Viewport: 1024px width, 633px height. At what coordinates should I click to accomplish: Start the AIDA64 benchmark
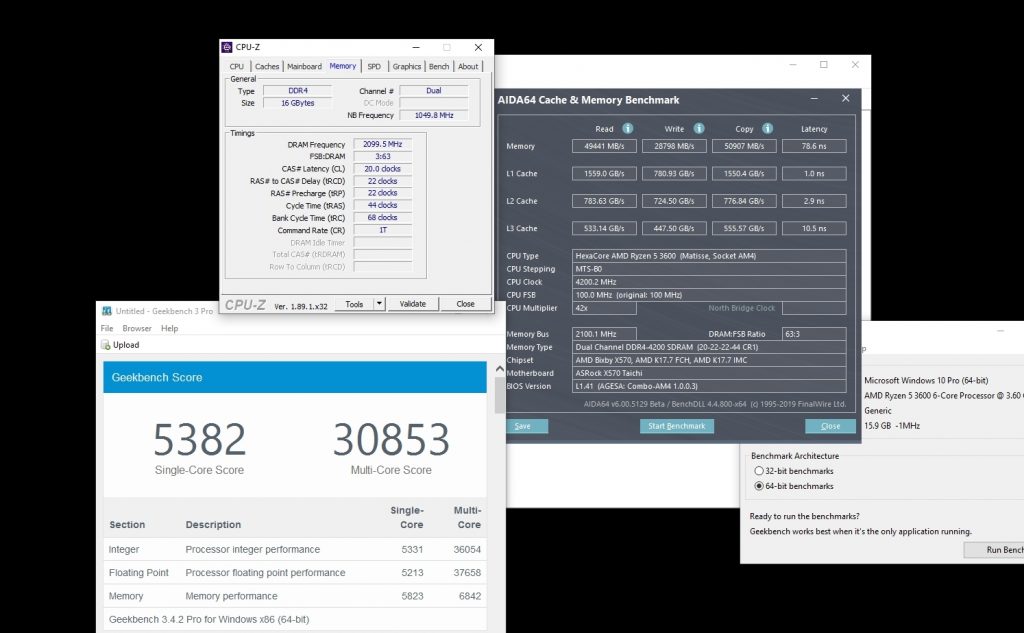(677, 426)
